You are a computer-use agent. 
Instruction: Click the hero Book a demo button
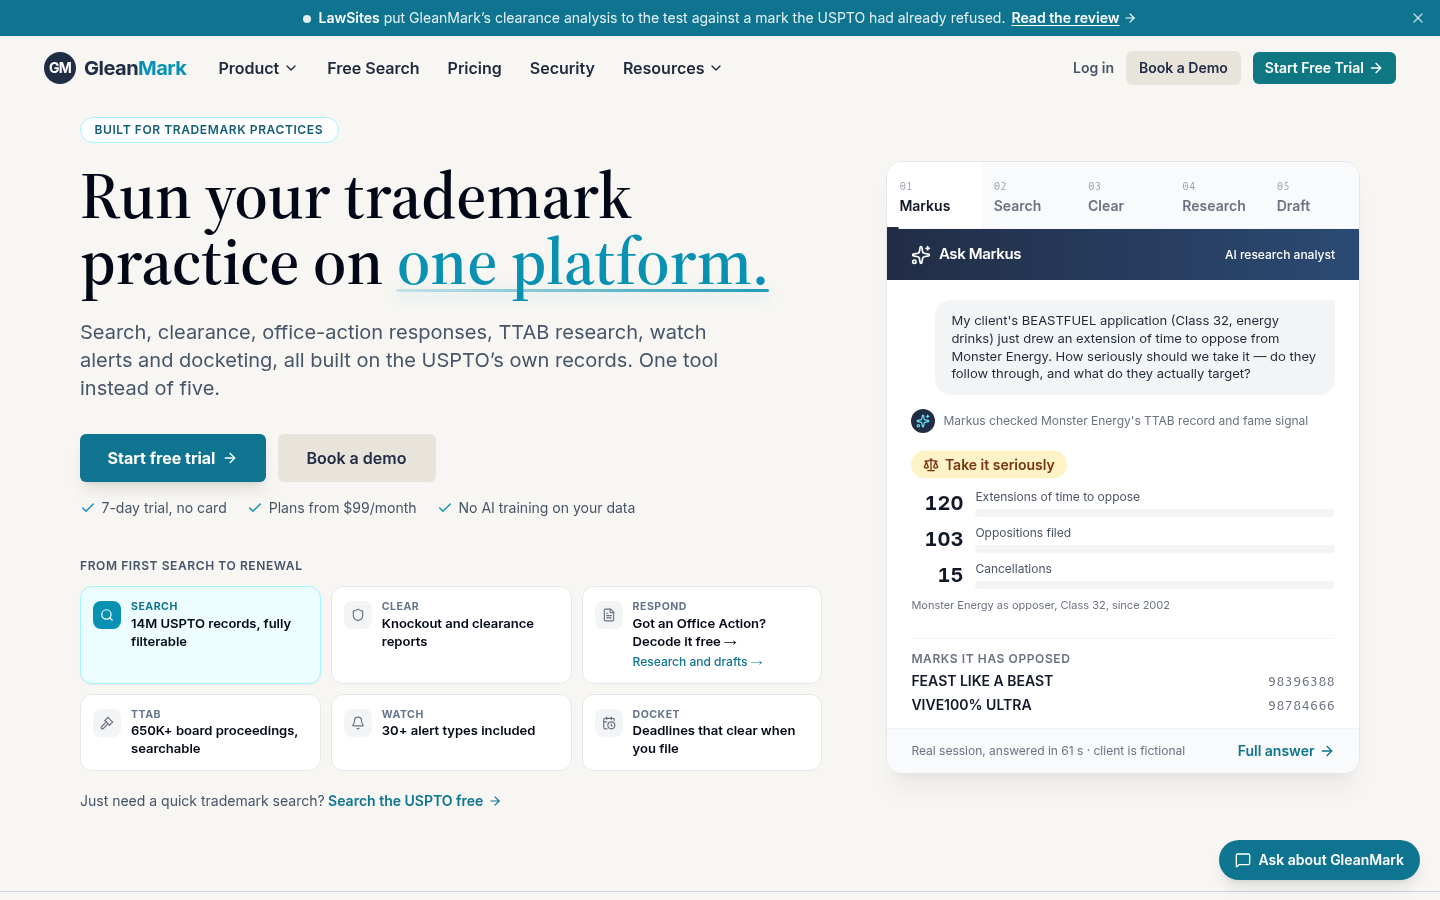357,458
